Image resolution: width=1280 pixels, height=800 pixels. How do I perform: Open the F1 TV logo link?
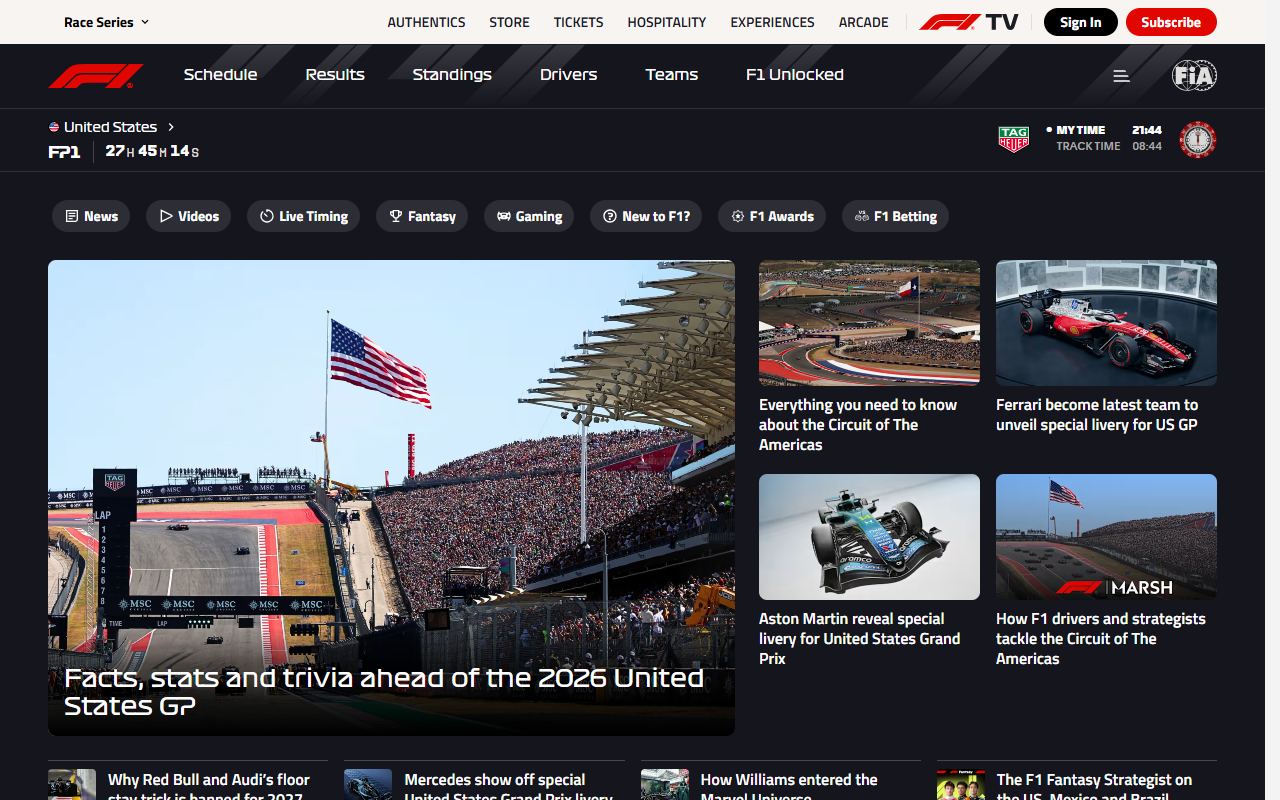[x=968, y=22]
